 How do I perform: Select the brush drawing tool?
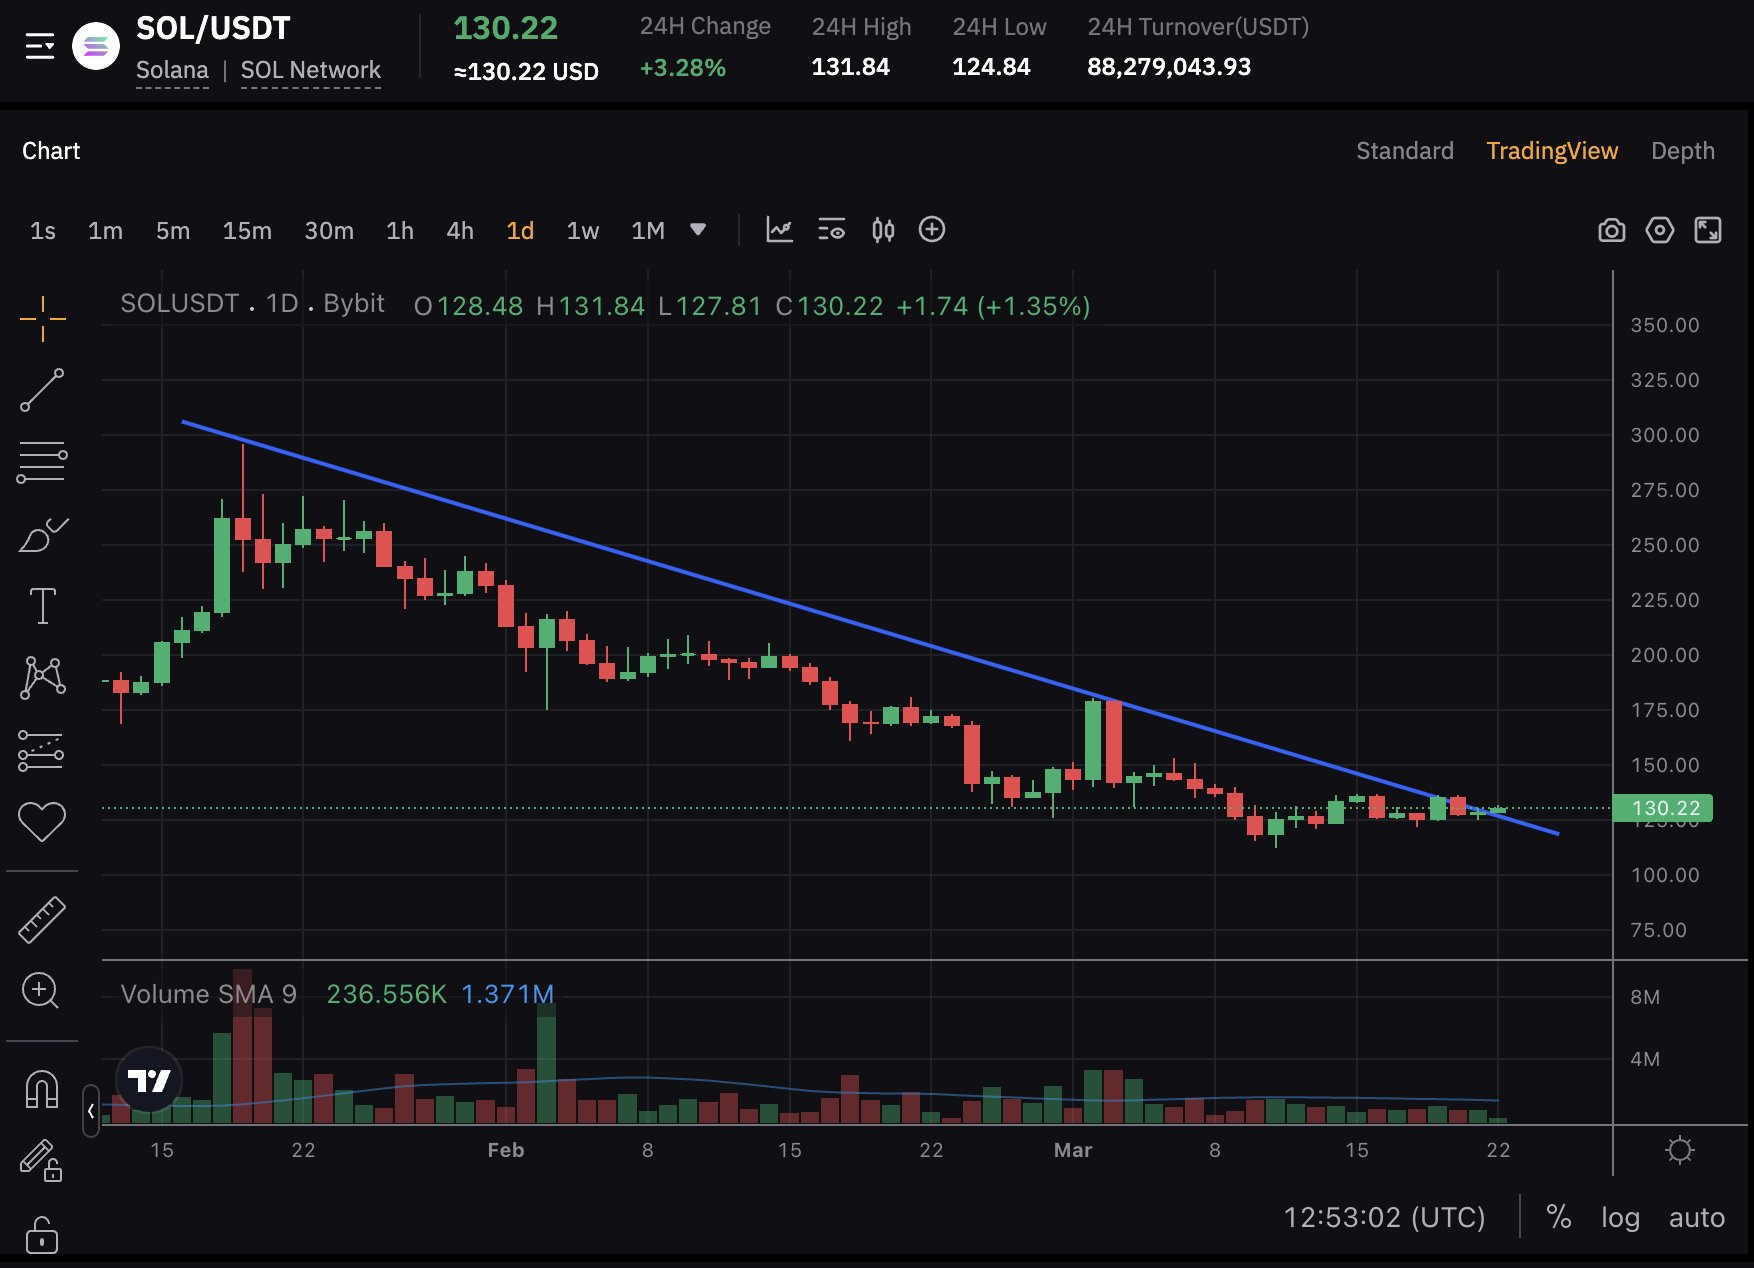(42, 535)
